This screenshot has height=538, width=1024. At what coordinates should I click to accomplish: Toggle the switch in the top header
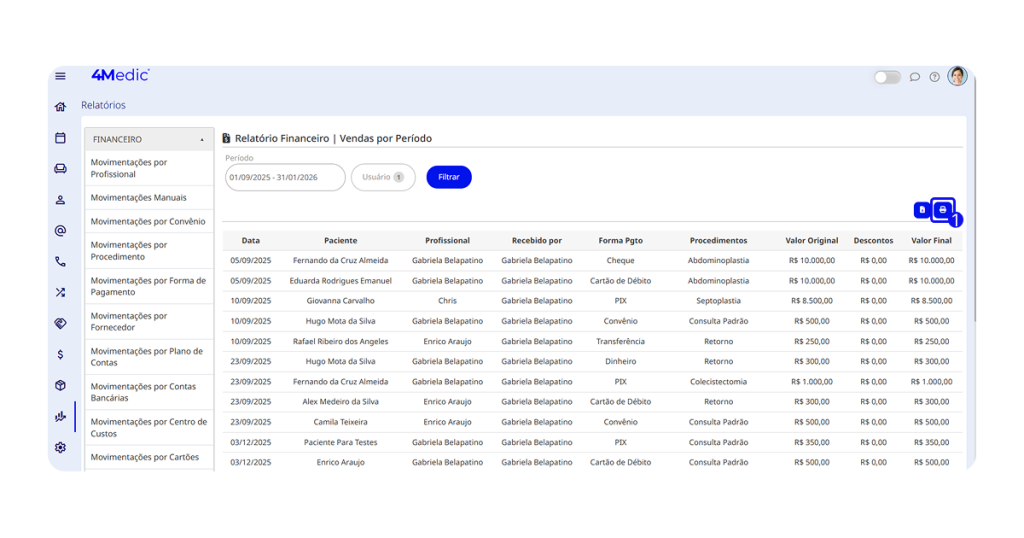[886, 77]
